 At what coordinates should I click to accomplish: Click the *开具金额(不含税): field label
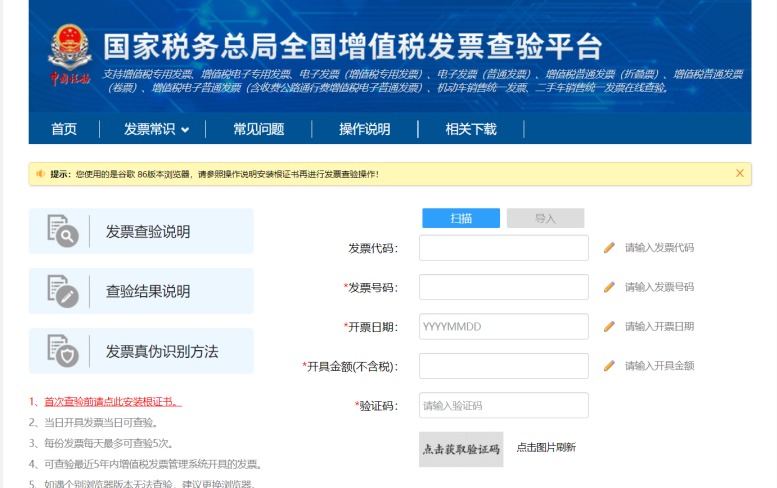click(350, 367)
